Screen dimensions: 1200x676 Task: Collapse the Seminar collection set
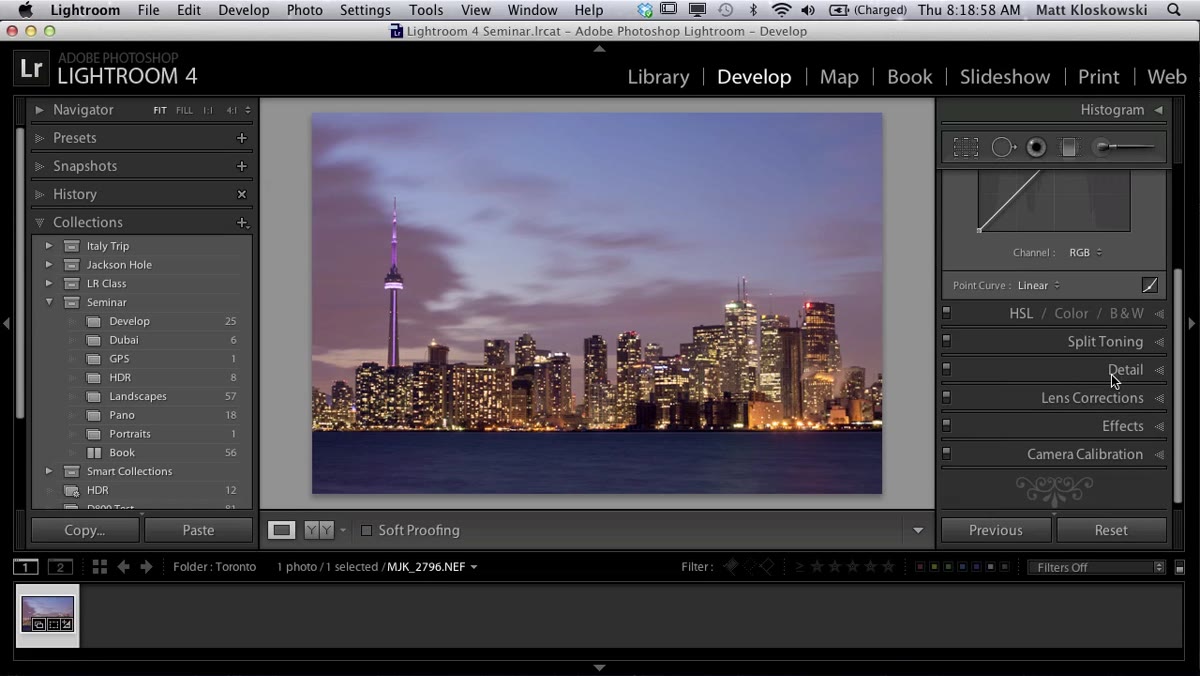tap(49, 302)
